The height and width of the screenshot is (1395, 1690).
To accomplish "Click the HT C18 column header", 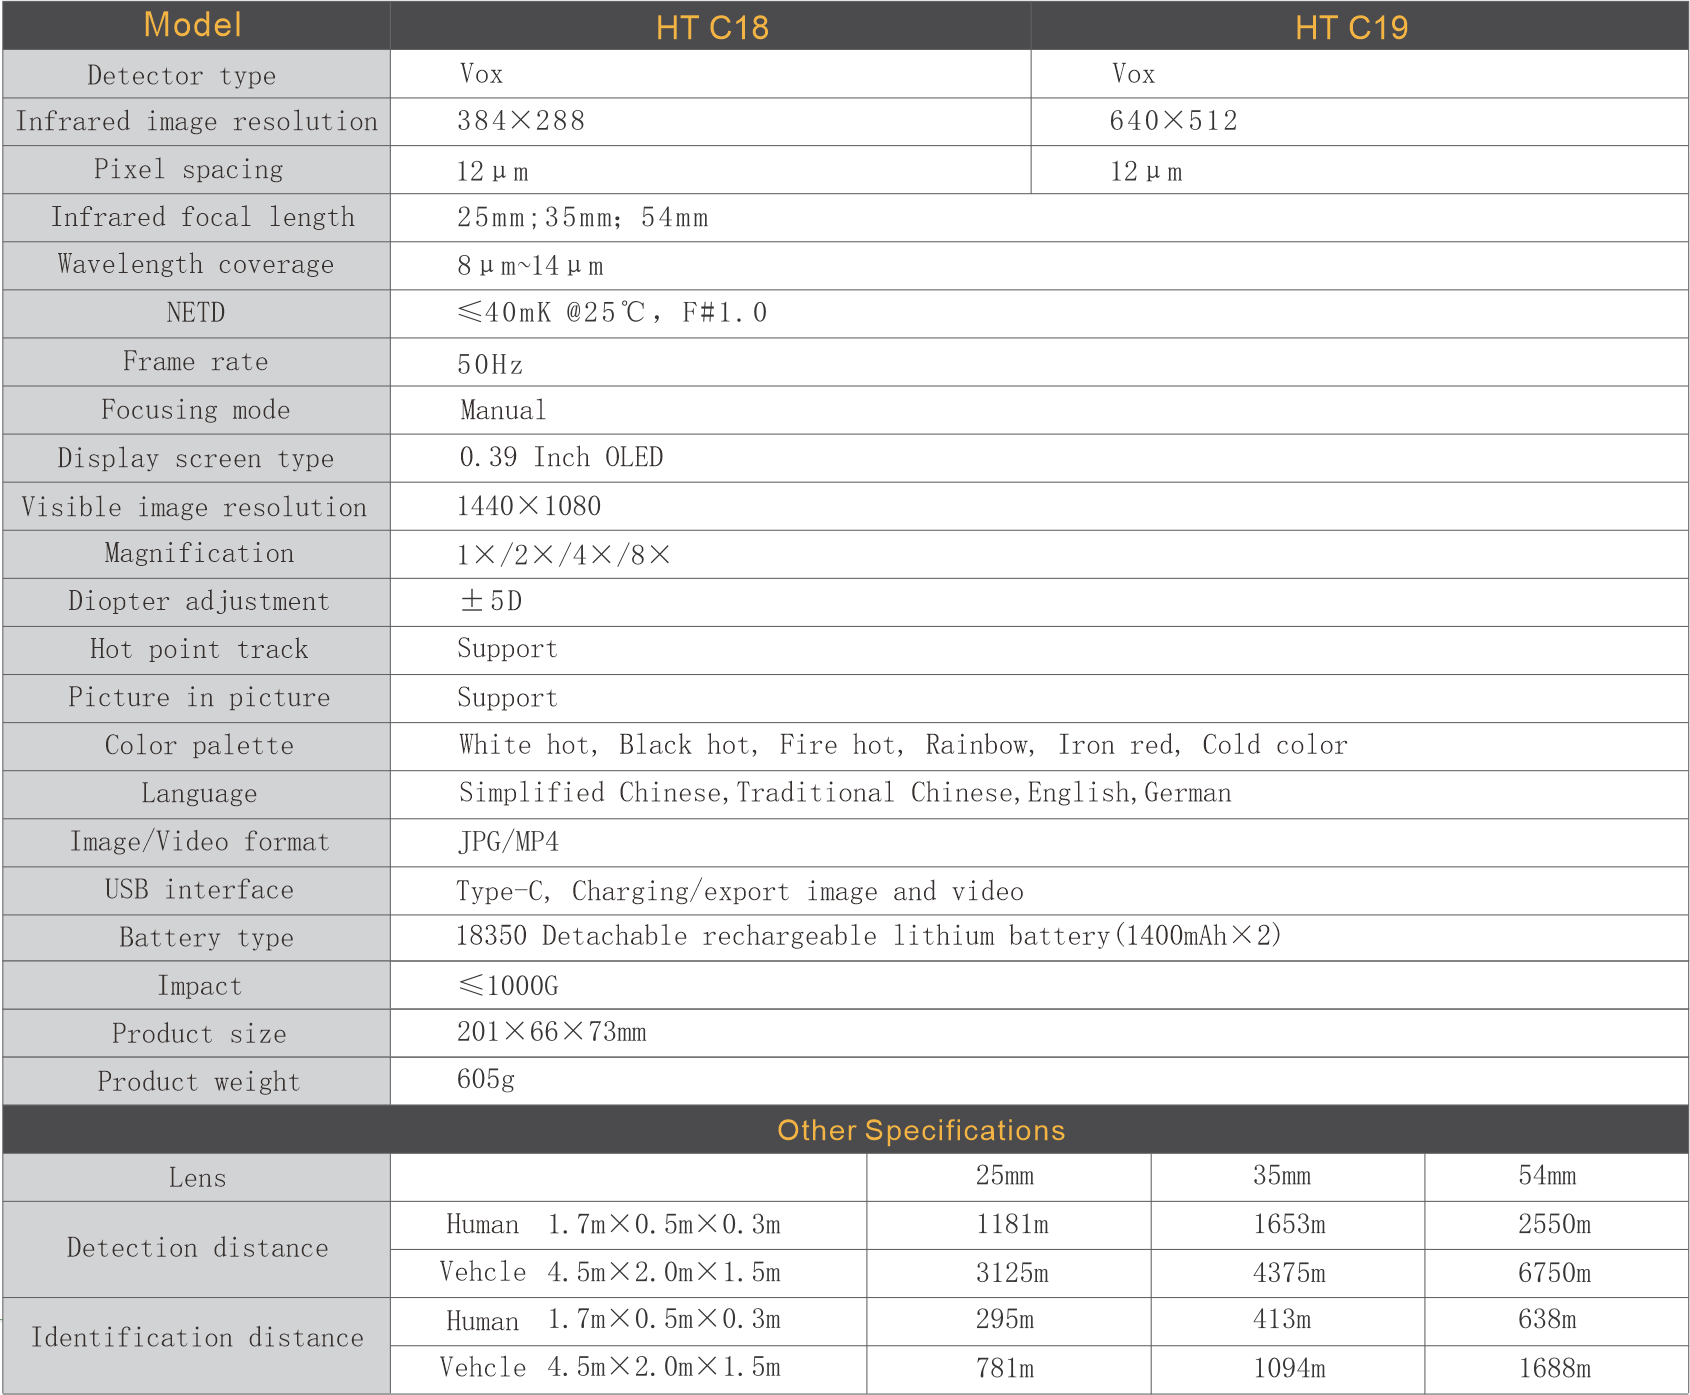I will click(x=711, y=27).
